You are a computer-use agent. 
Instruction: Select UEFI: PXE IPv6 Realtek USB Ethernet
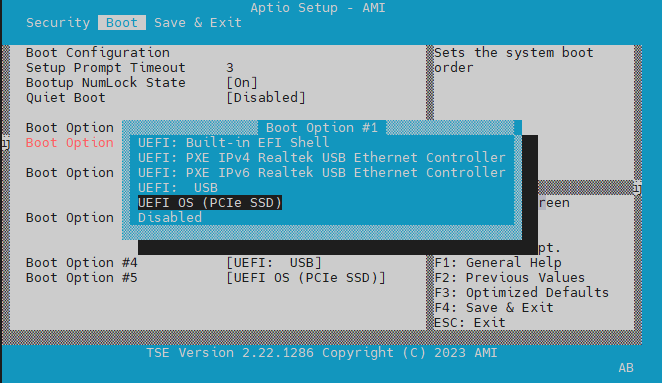pyautogui.click(x=322, y=173)
